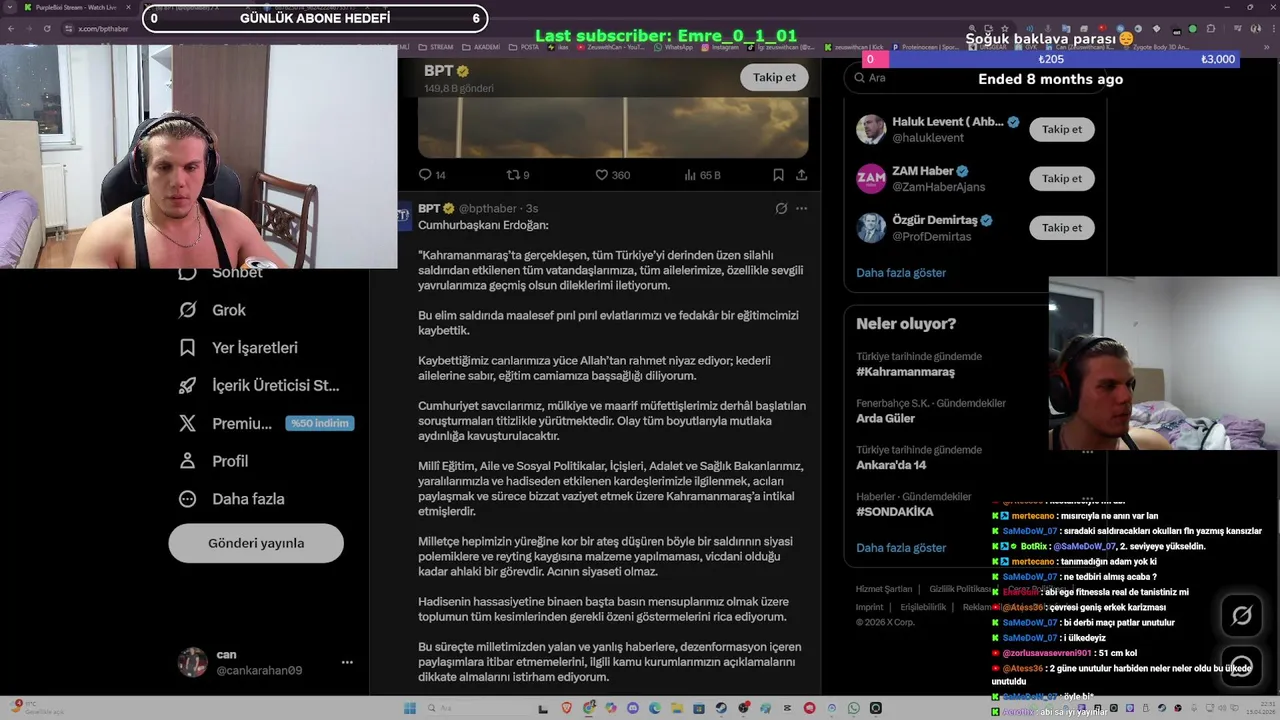Click the Ara search field

[x=975, y=77]
